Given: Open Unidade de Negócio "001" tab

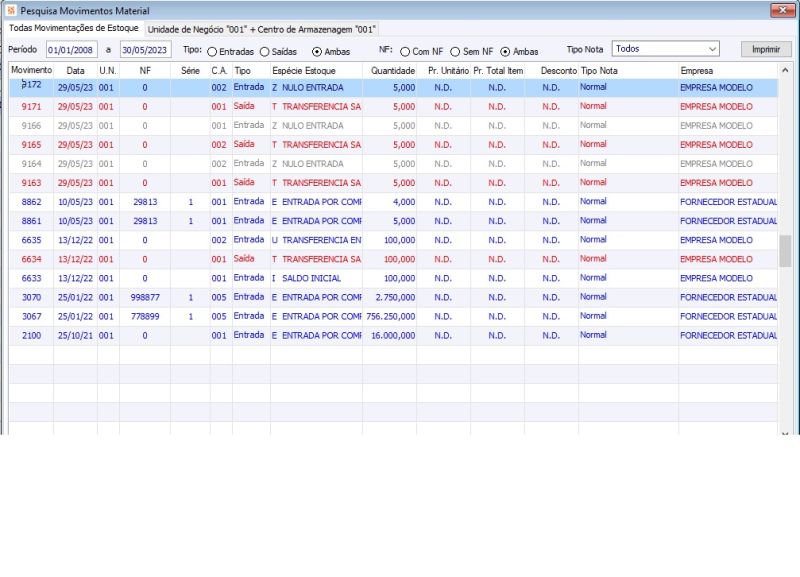Looking at the screenshot, I should click(x=262, y=30).
